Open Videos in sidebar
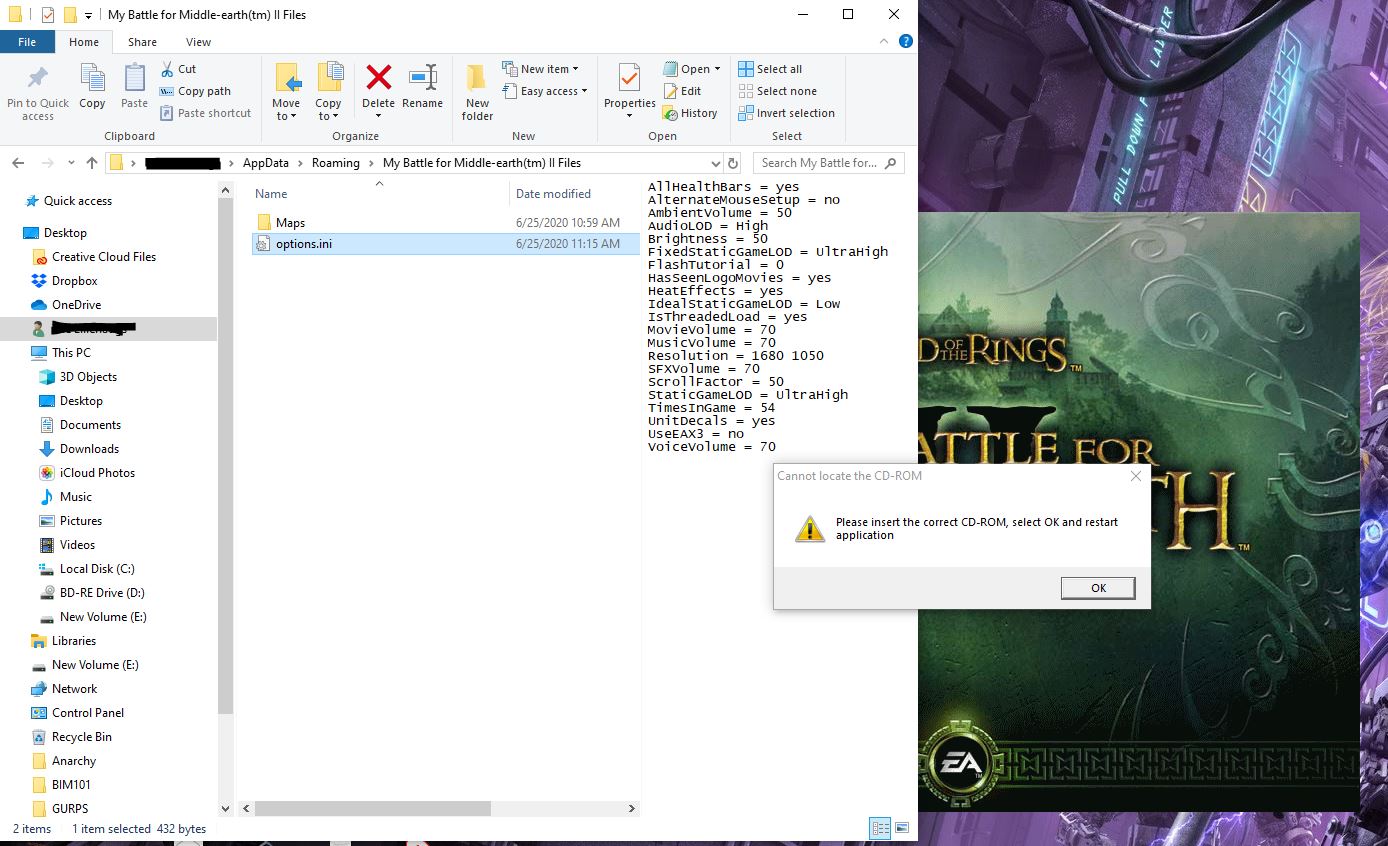This screenshot has height=846, width=1388. coord(77,545)
